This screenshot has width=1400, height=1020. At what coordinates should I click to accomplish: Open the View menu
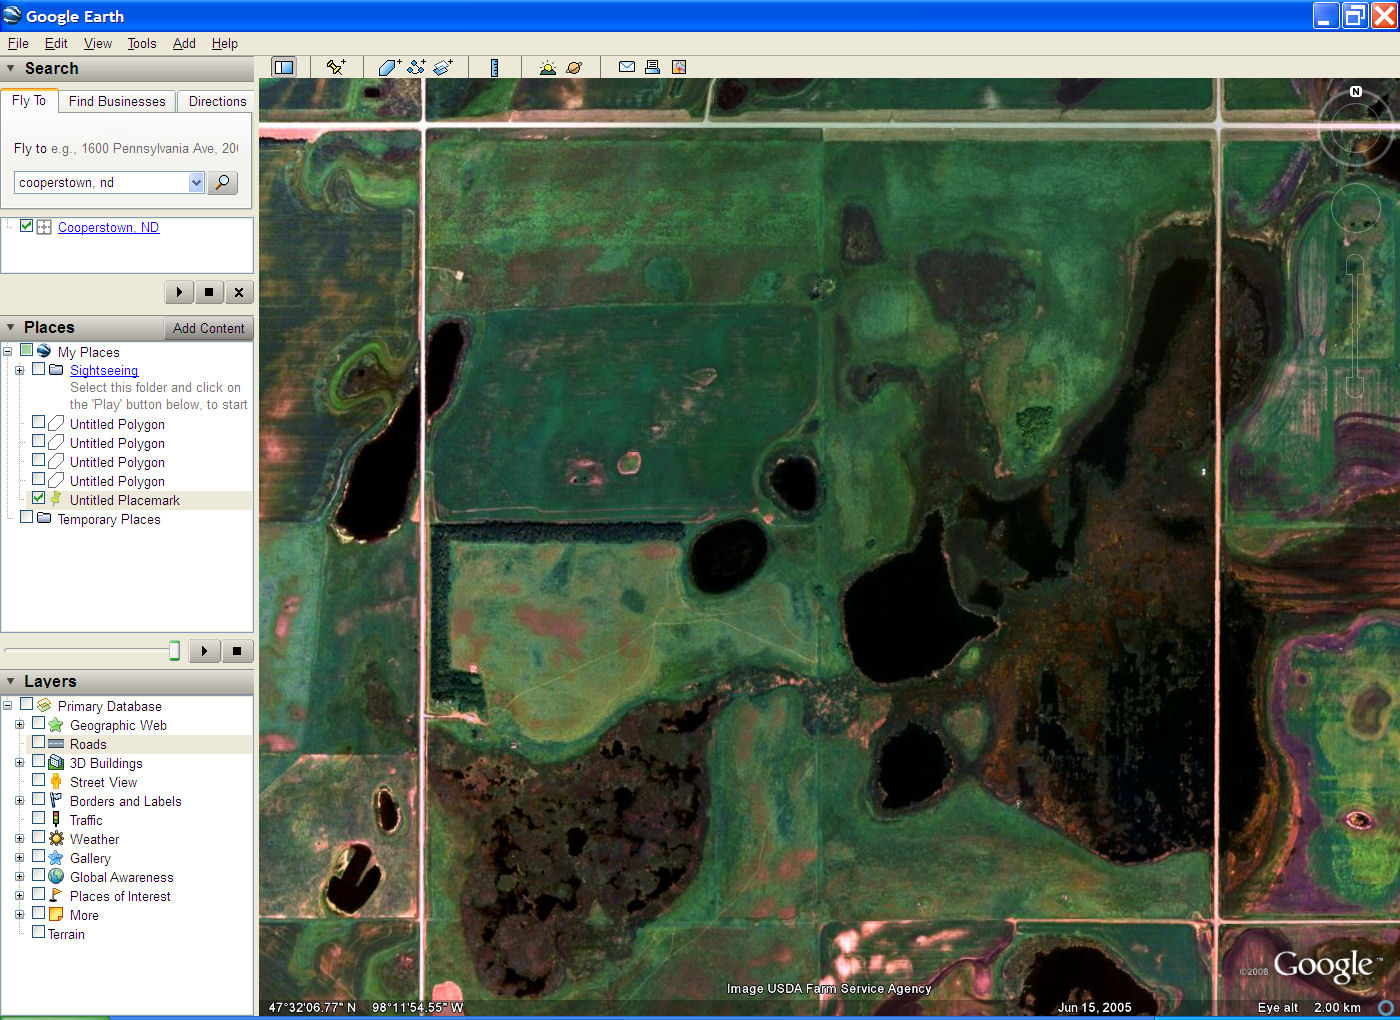[x=98, y=43]
